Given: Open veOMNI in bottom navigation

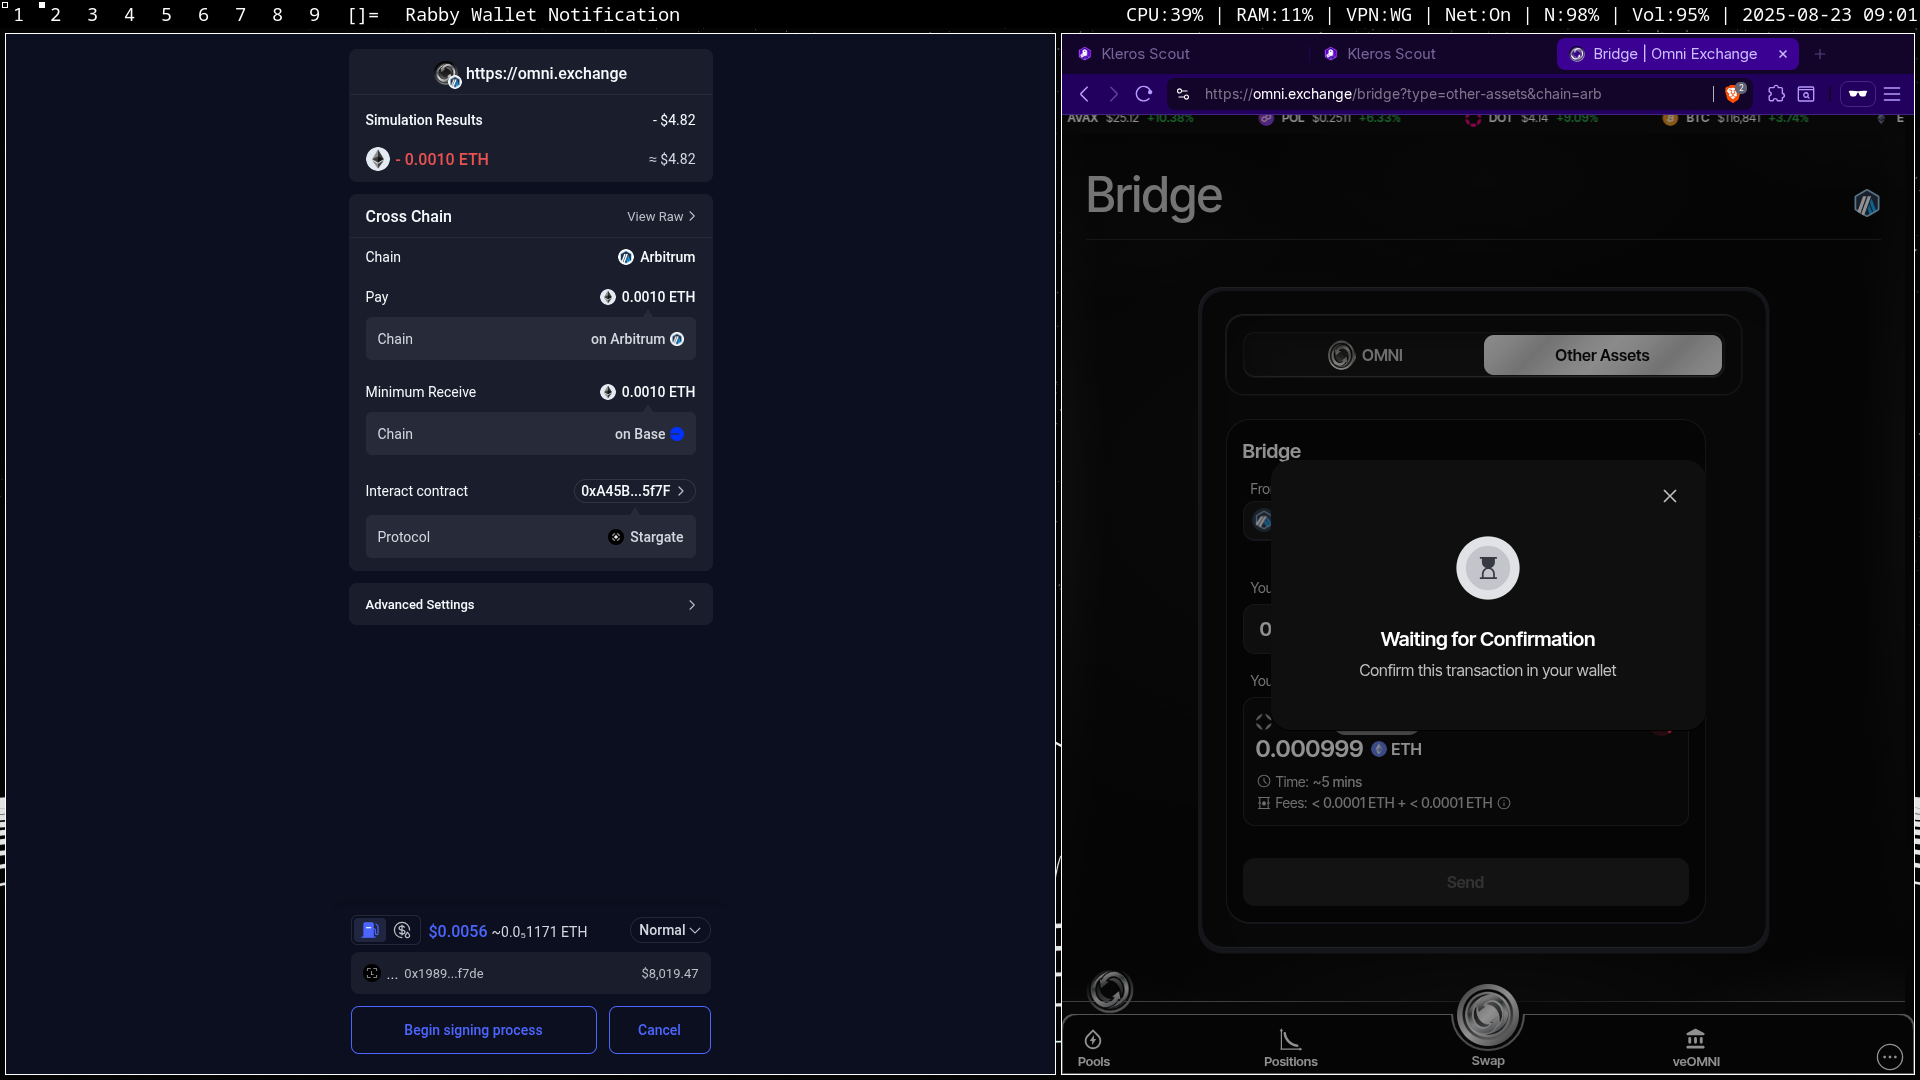Looking at the screenshot, I should pos(1696,1048).
